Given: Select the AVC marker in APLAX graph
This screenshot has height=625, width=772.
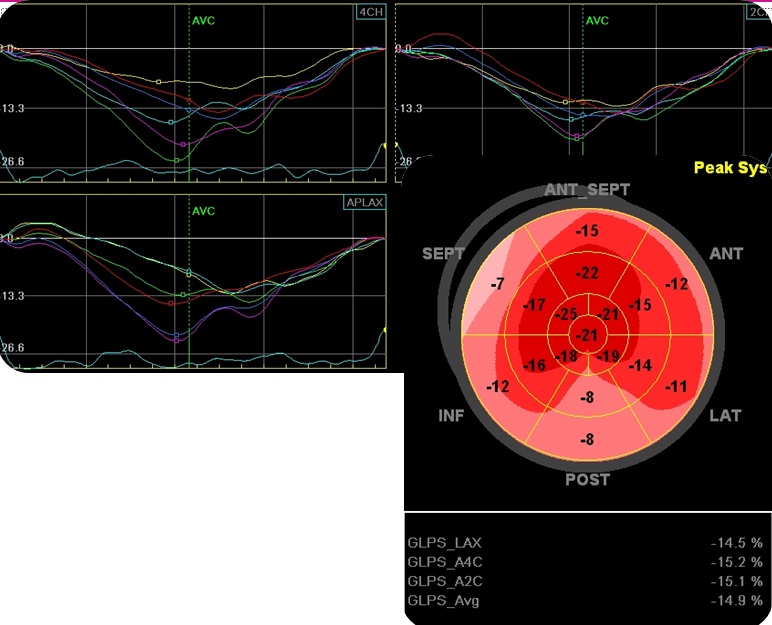Looking at the screenshot, I should (203, 211).
